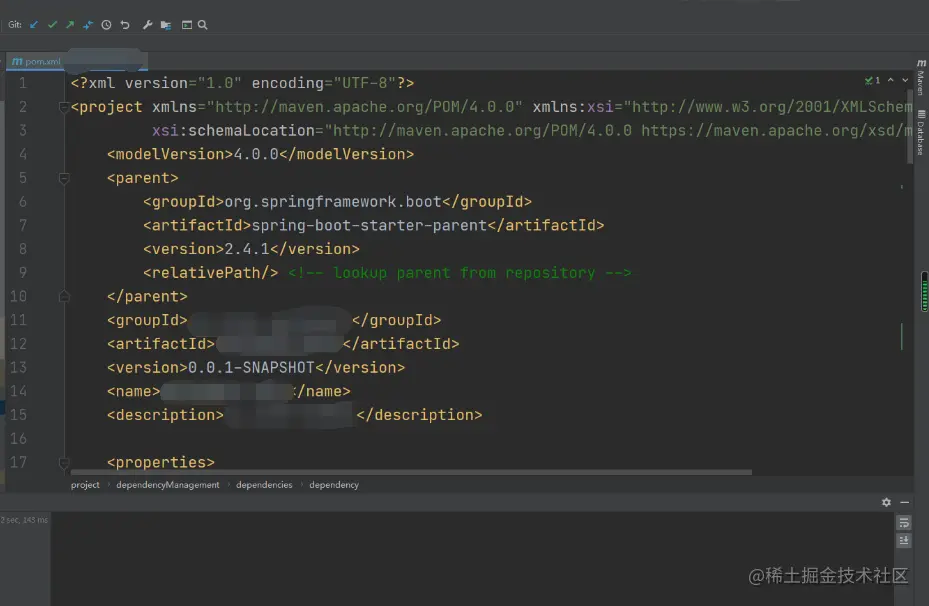Image resolution: width=929 pixels, height=606 pixels.
Task: Collapse the parent tag fold at line 5
Action: coord(64,178)
